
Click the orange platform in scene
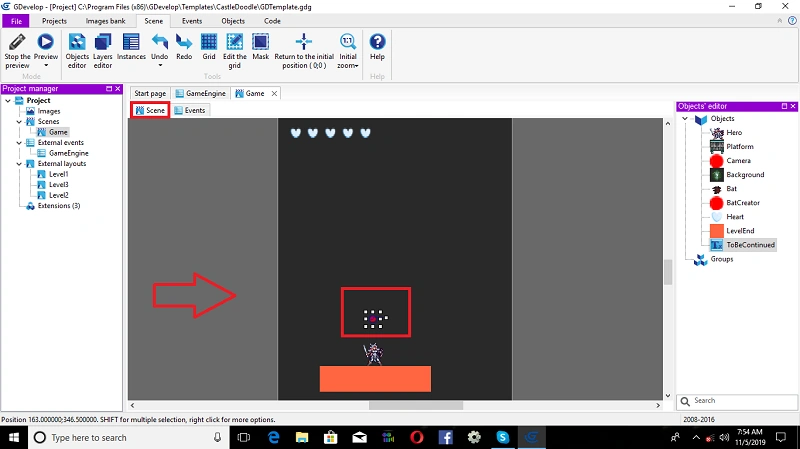[375, 379]
